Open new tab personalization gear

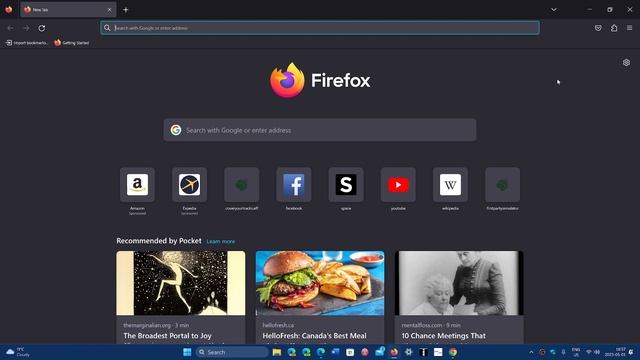[626, 63]
